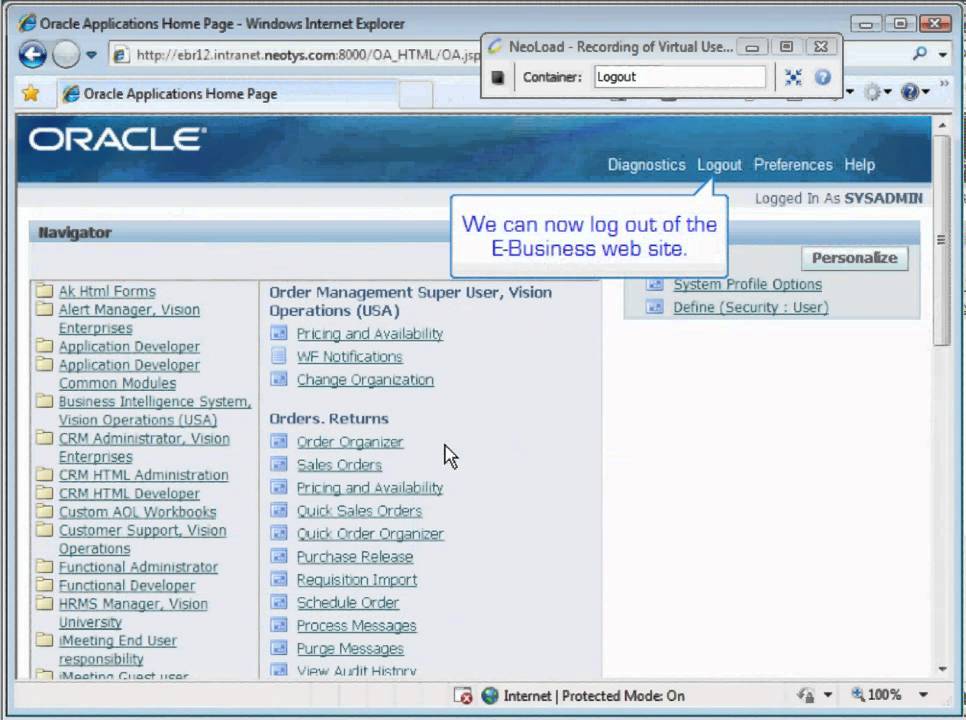The height and width of the screenshot is (720, 966).
Task: Click the address bar URL field
Action: click(x=296, y=55)
